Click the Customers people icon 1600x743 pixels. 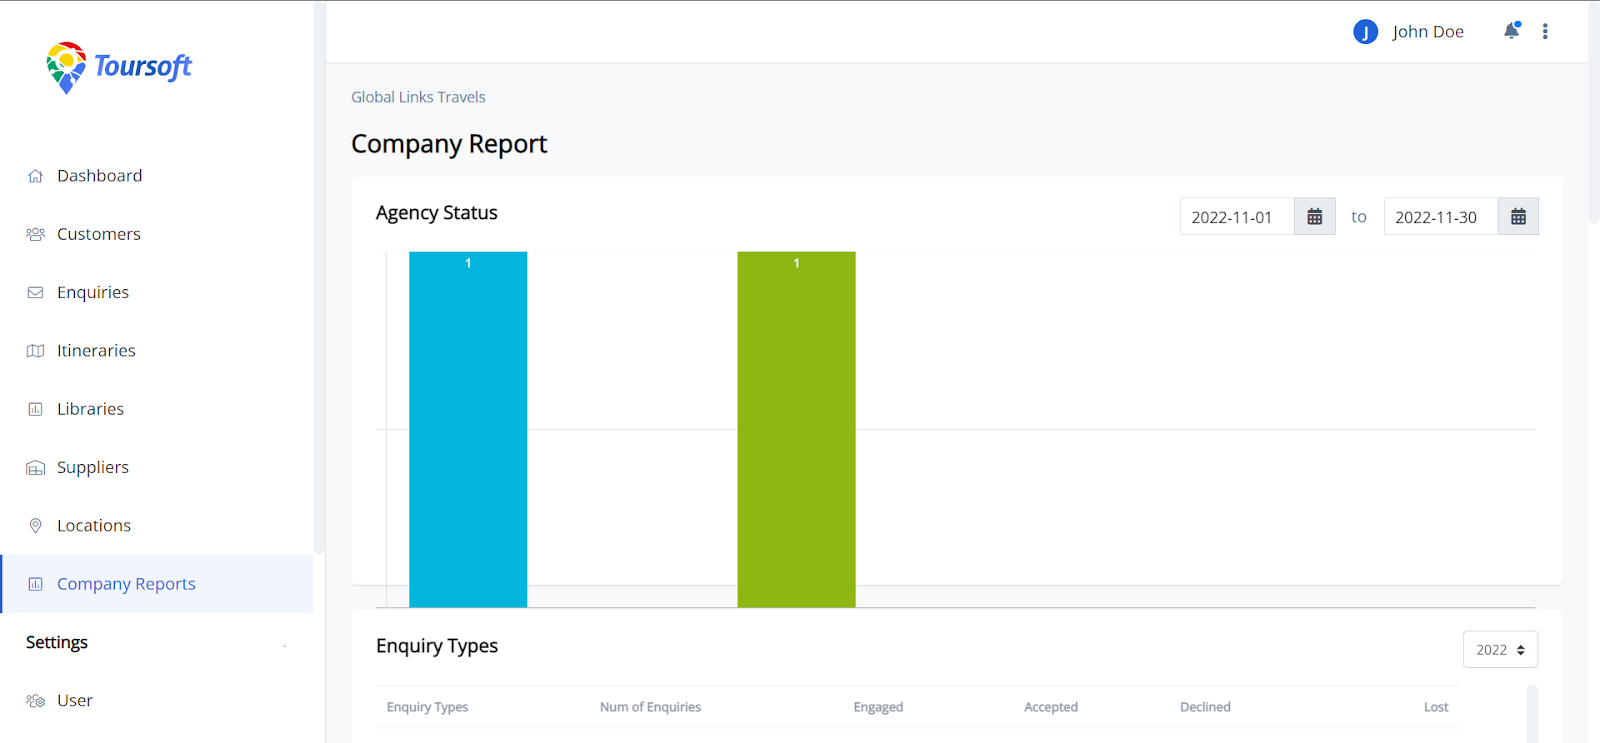[36, 234]
